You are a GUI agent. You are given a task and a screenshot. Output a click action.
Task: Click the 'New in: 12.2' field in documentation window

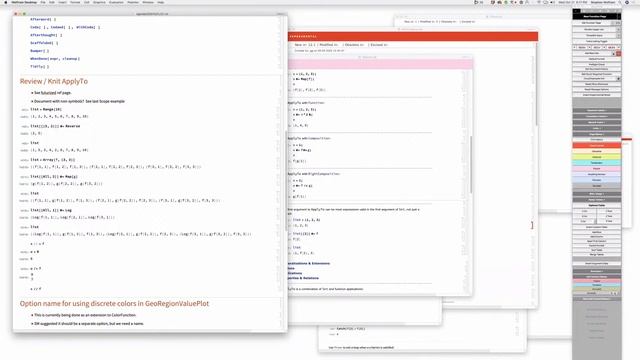(305, 45)
